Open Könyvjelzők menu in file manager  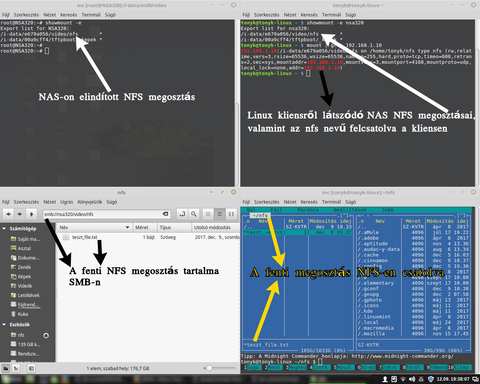pos(90,202)
